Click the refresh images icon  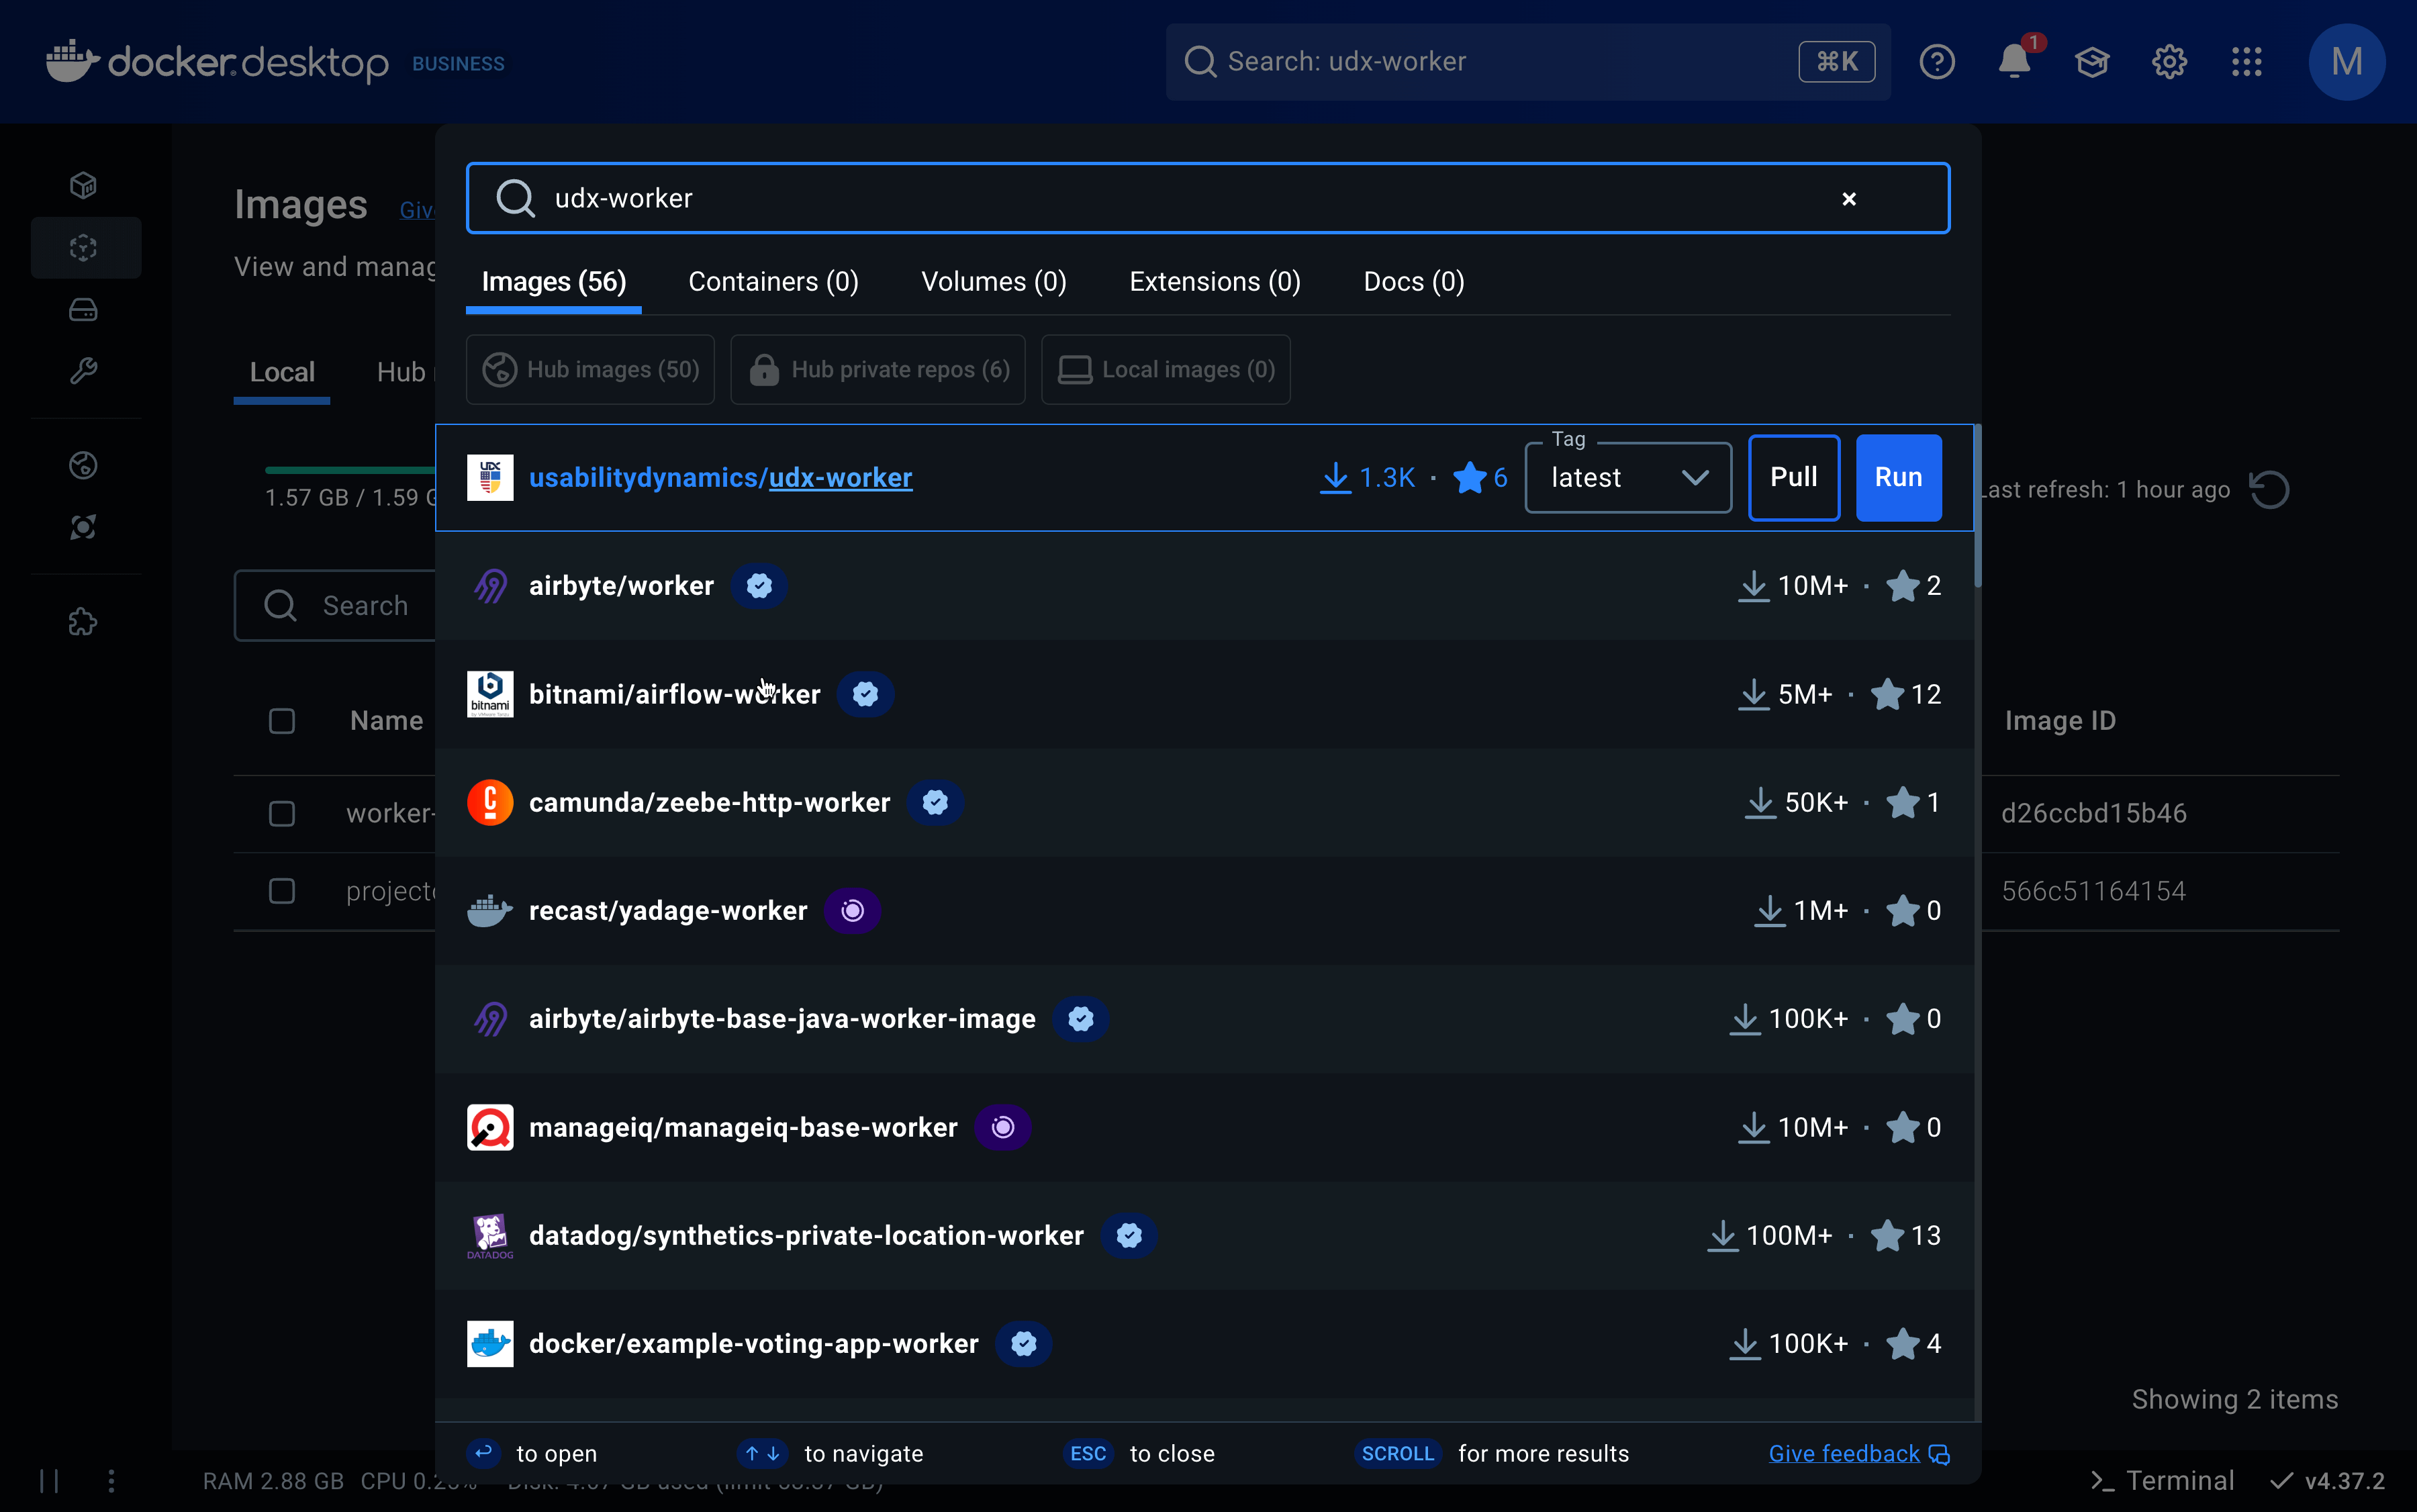(x=2269, y=490)
